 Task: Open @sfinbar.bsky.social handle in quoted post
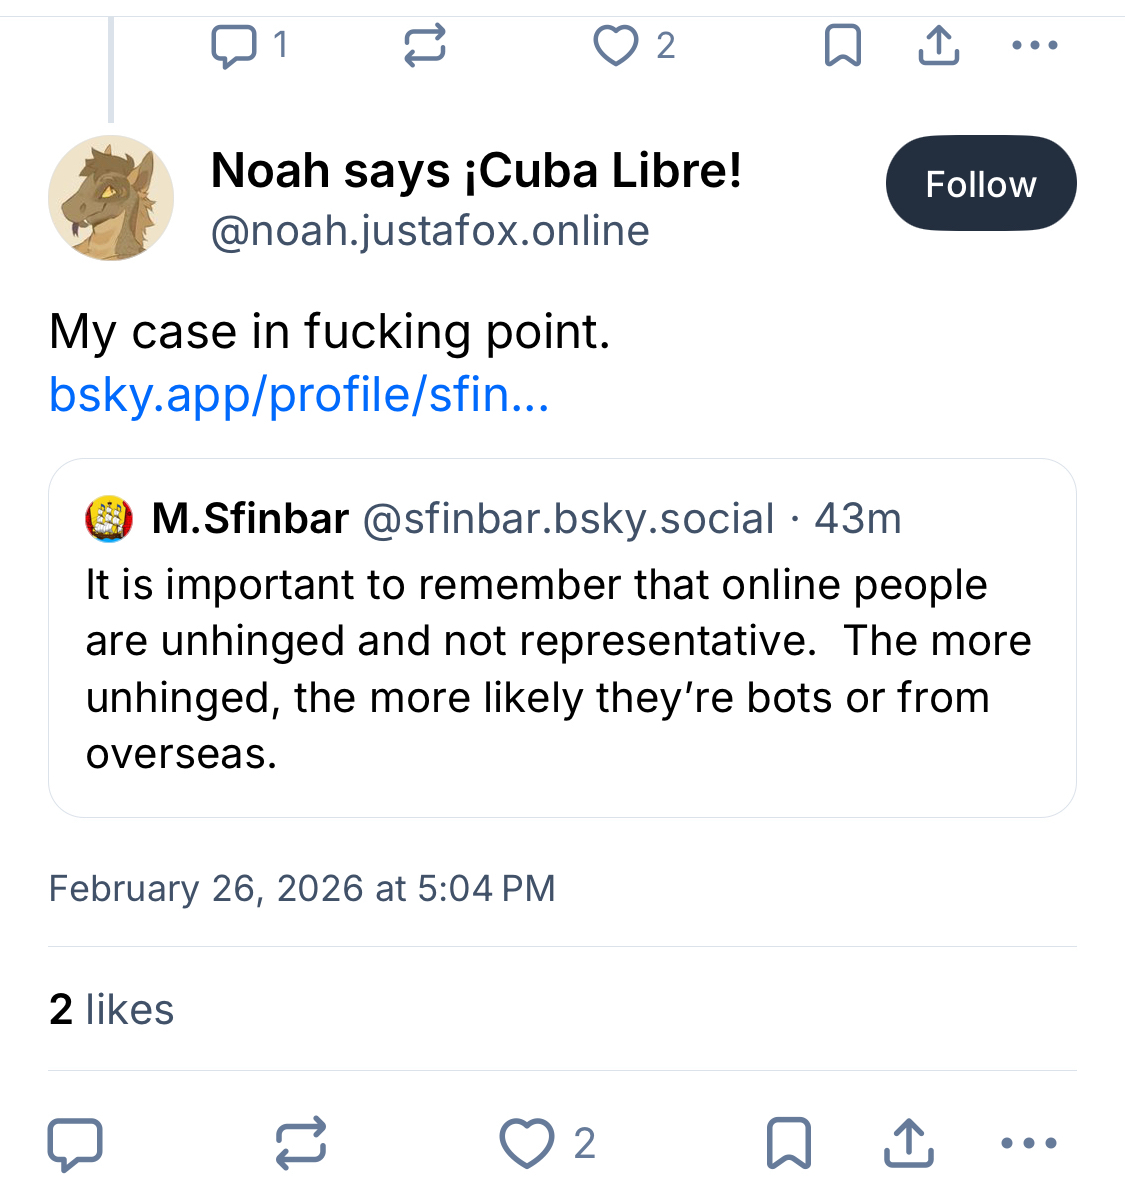click(567, 519)
